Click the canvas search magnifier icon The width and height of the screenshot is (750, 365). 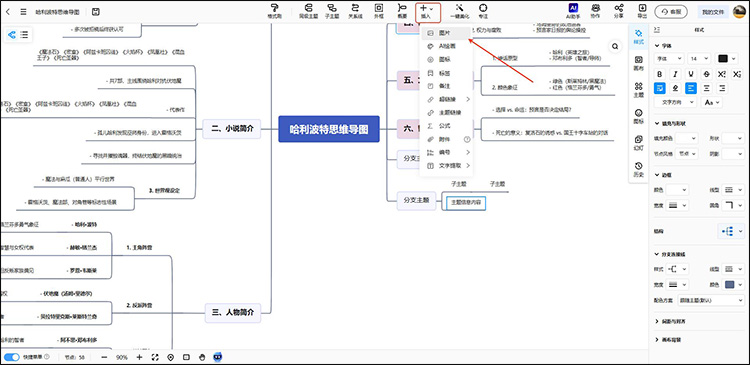click(x=615, y=46)
